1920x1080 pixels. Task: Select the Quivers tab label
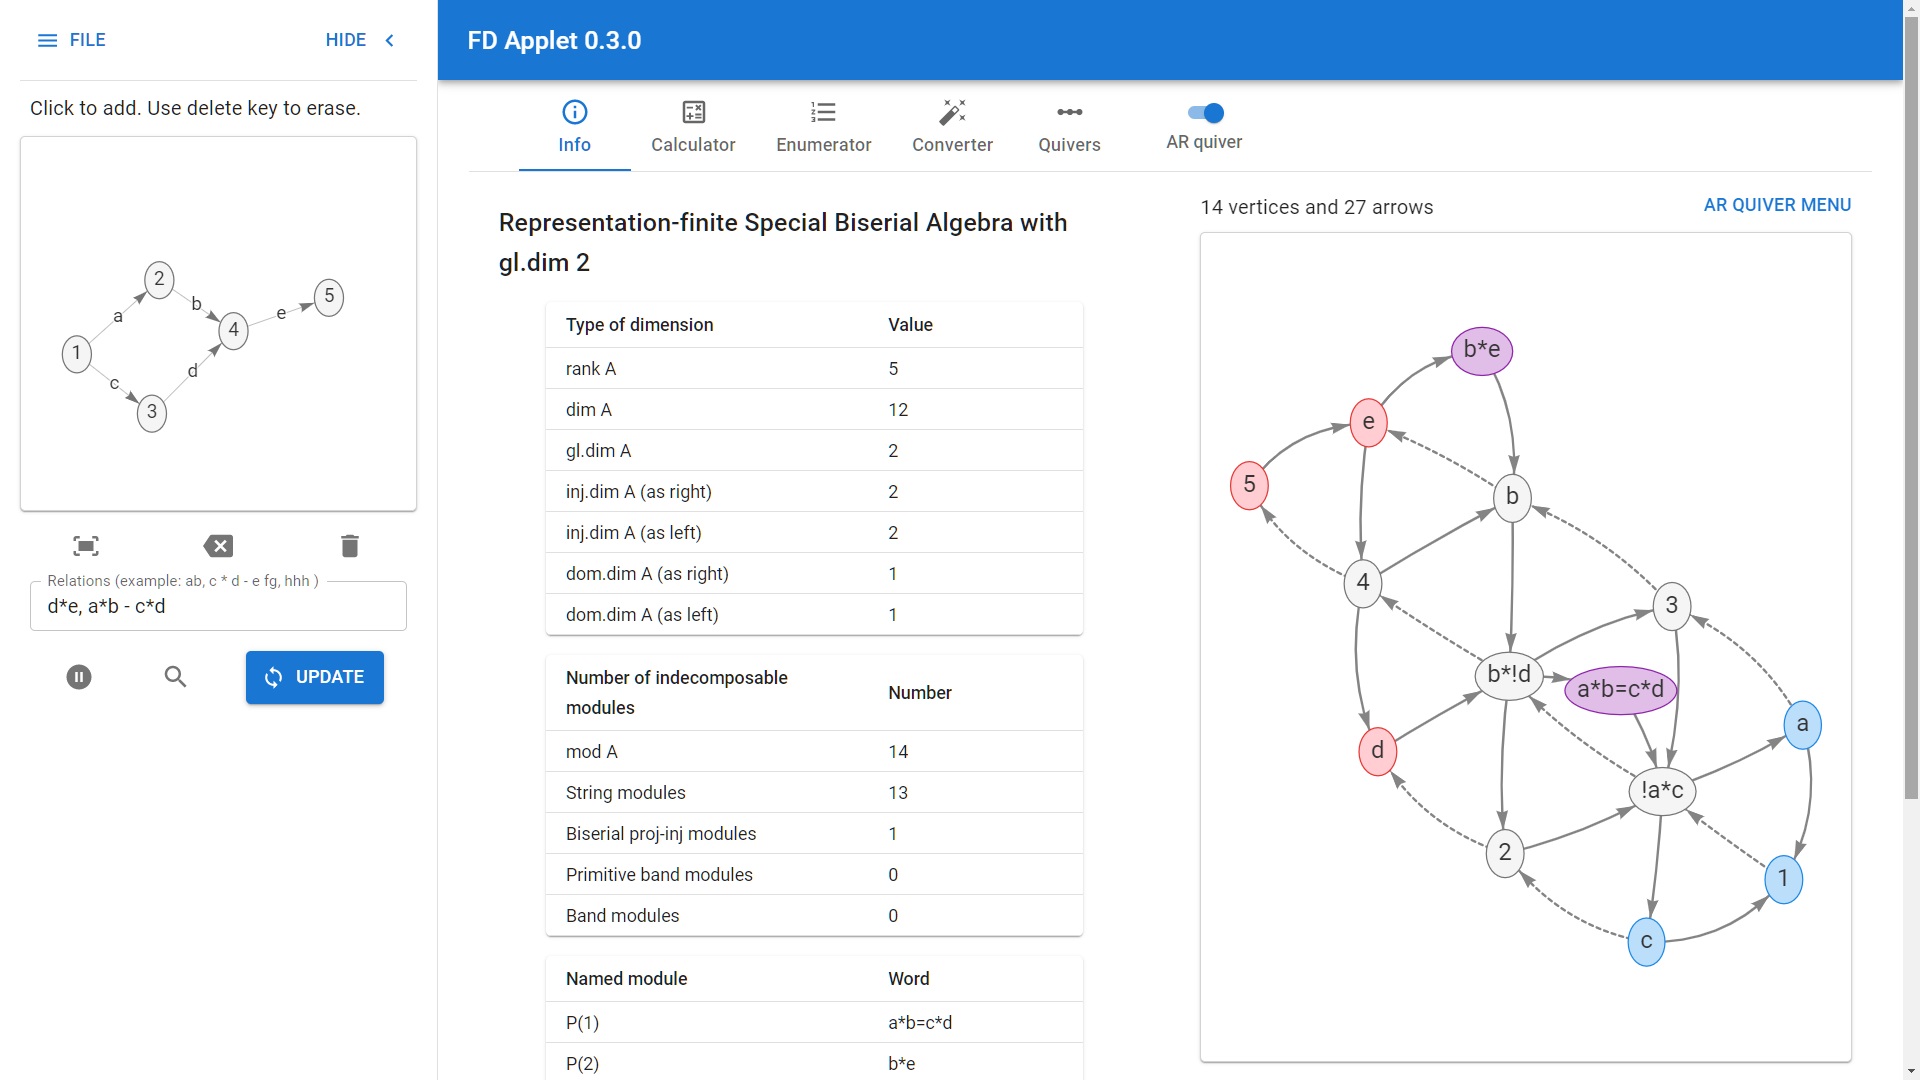click(x=1069, y=145)
